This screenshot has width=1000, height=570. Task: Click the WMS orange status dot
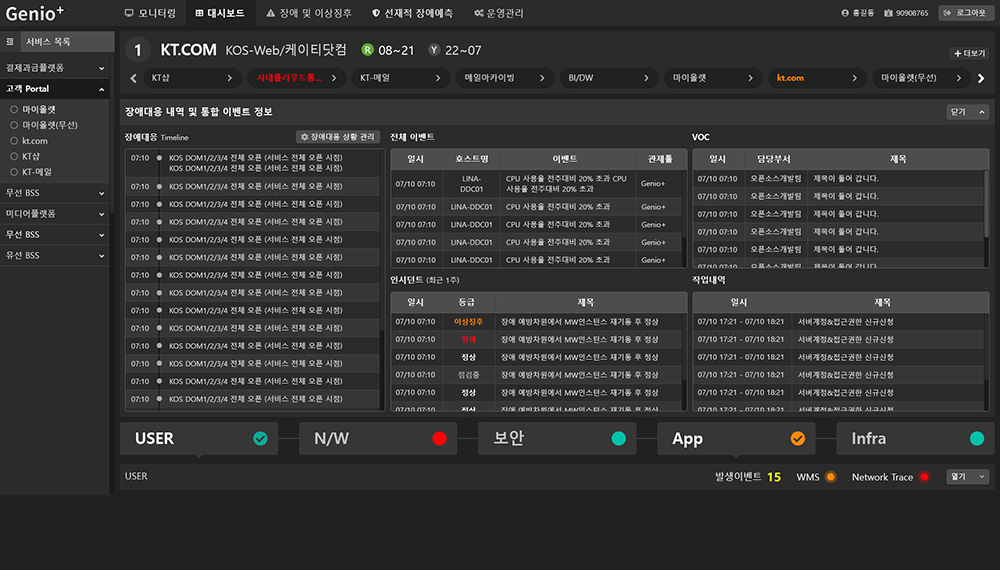click(x=830, y=477)
